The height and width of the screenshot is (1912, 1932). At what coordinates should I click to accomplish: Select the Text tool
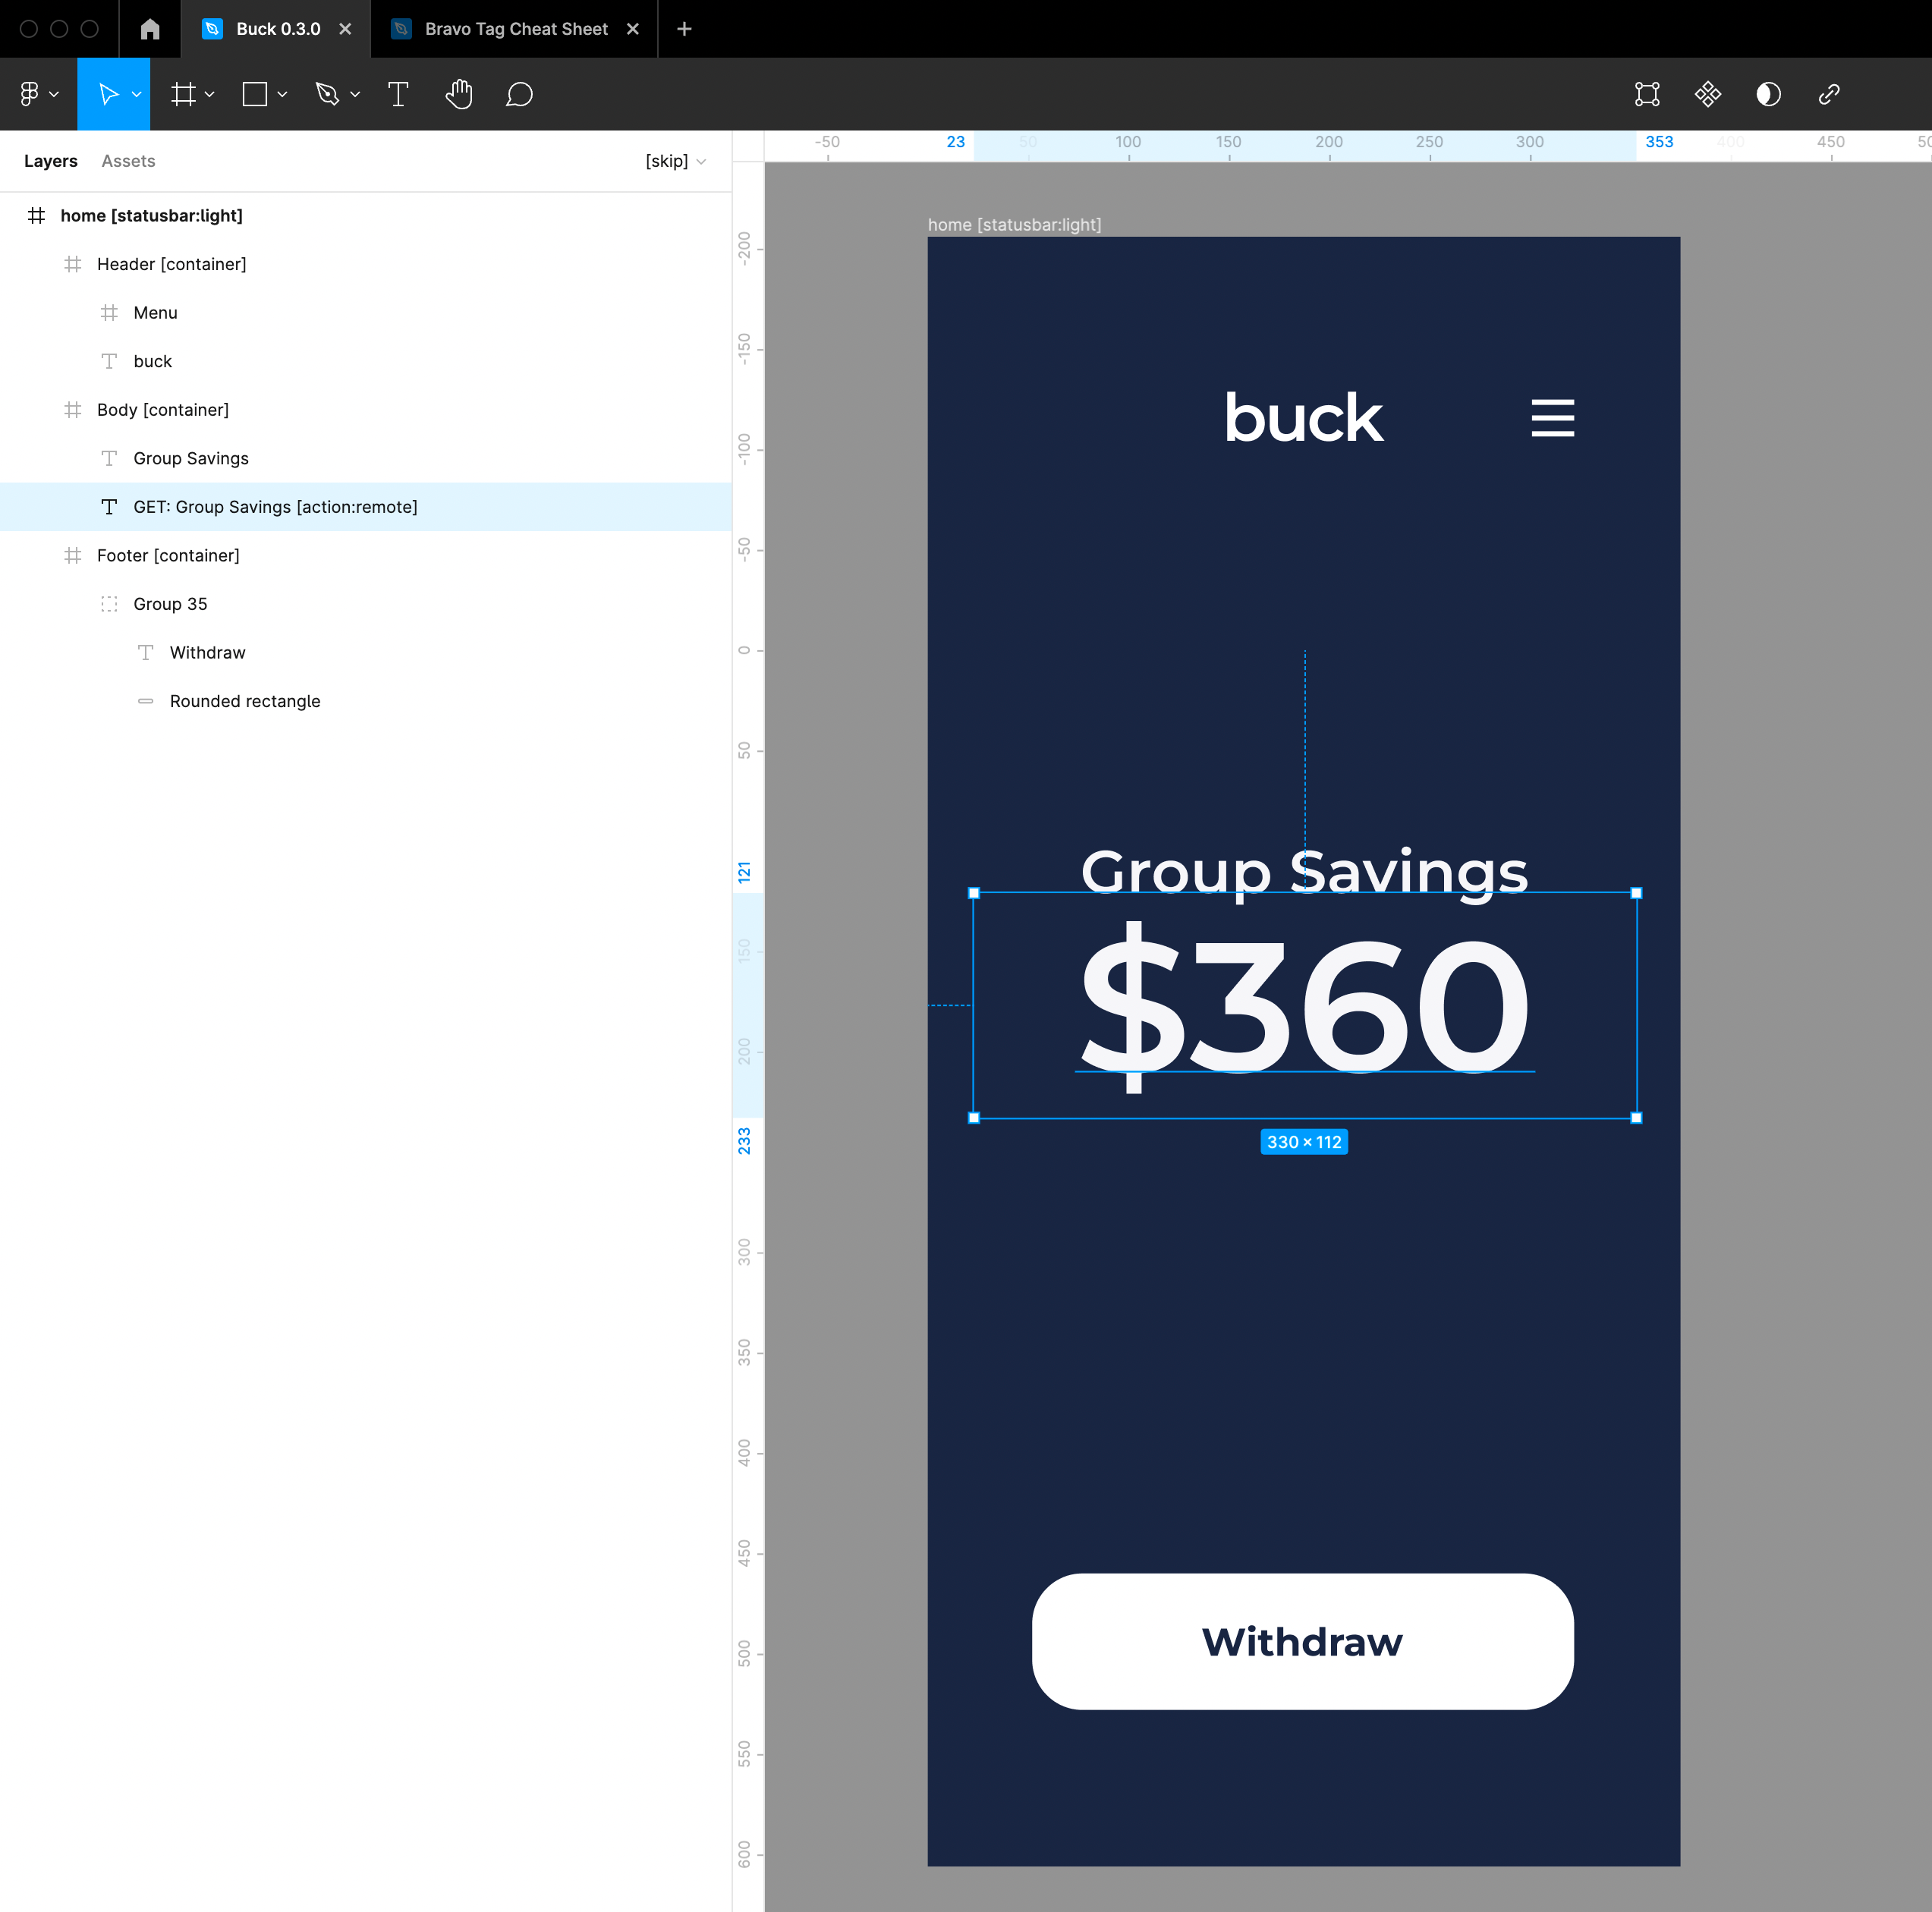click(x=398, y=94)
